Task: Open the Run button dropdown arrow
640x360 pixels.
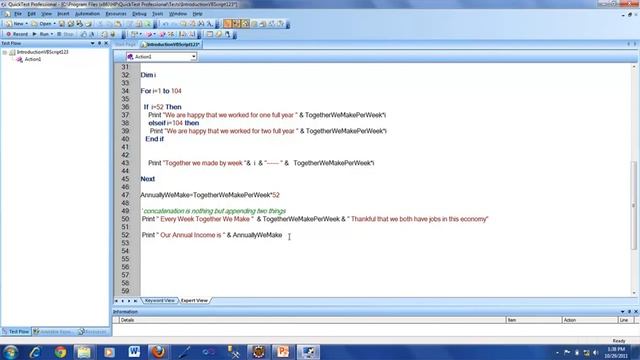Action: [x=52, y=34]
